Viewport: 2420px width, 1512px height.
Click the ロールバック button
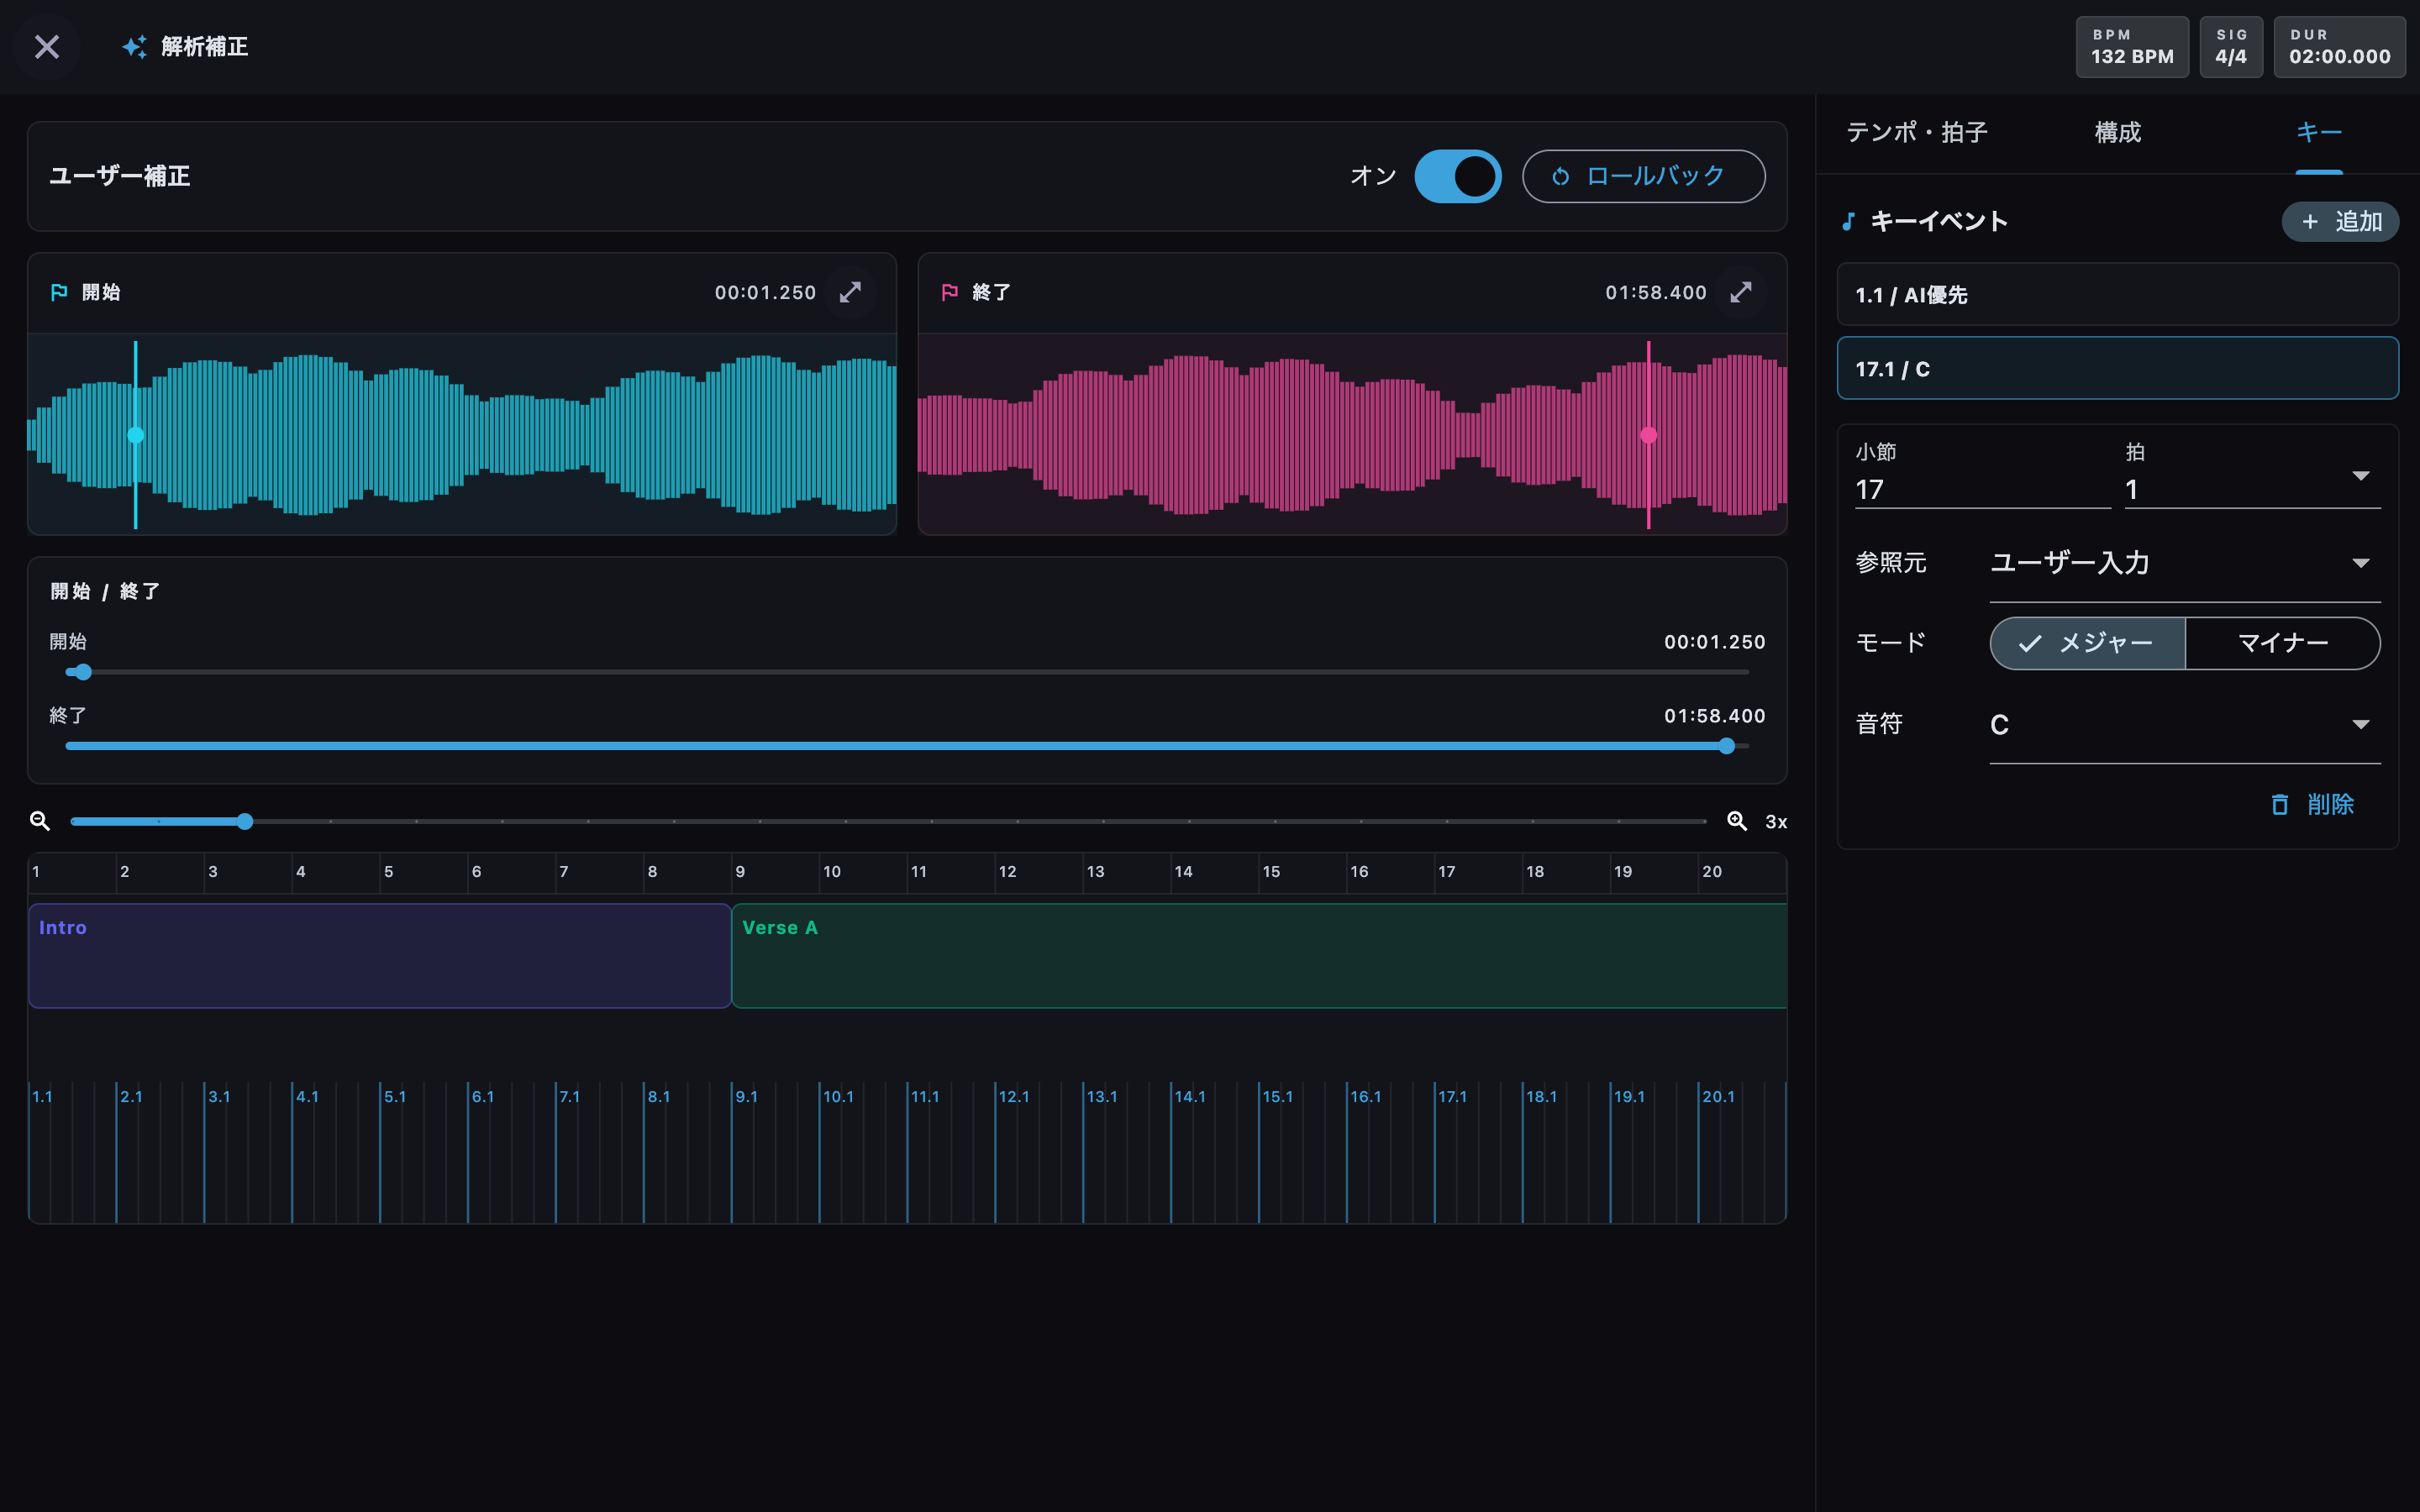tap(1643, 176)
